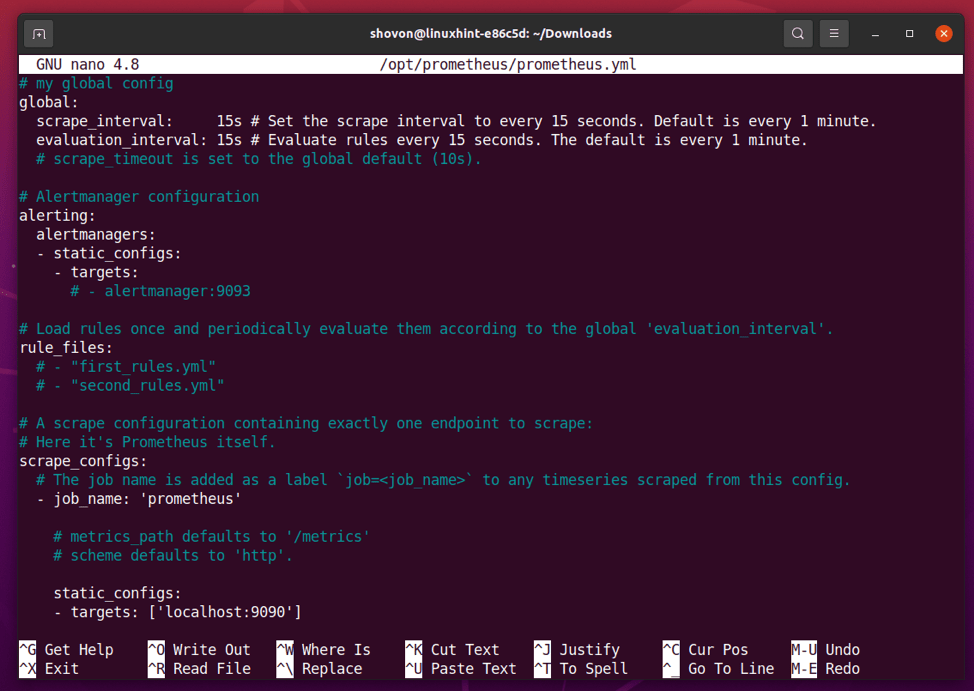Open a new terminal tab icon
The image size is (974, 691).
(39, 34)
